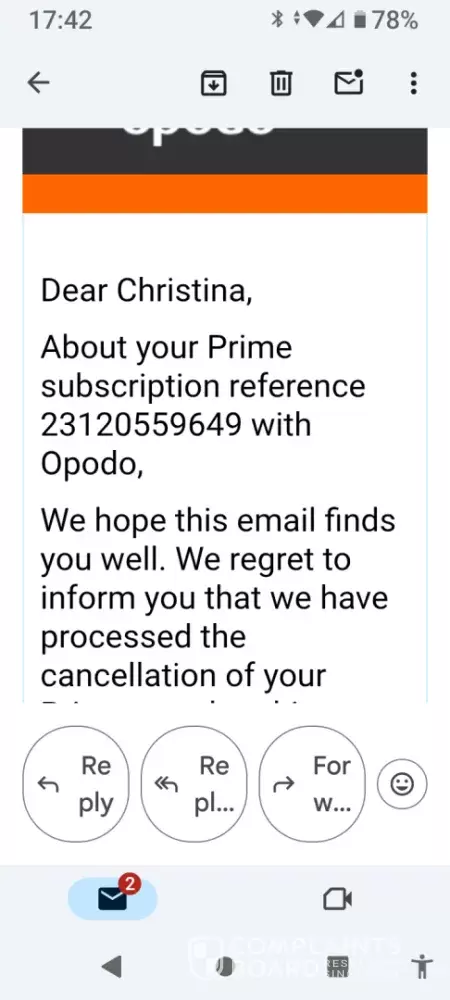Switch to the Meet video tab
The image size is (450, 1000).
(x=338, y=899)
